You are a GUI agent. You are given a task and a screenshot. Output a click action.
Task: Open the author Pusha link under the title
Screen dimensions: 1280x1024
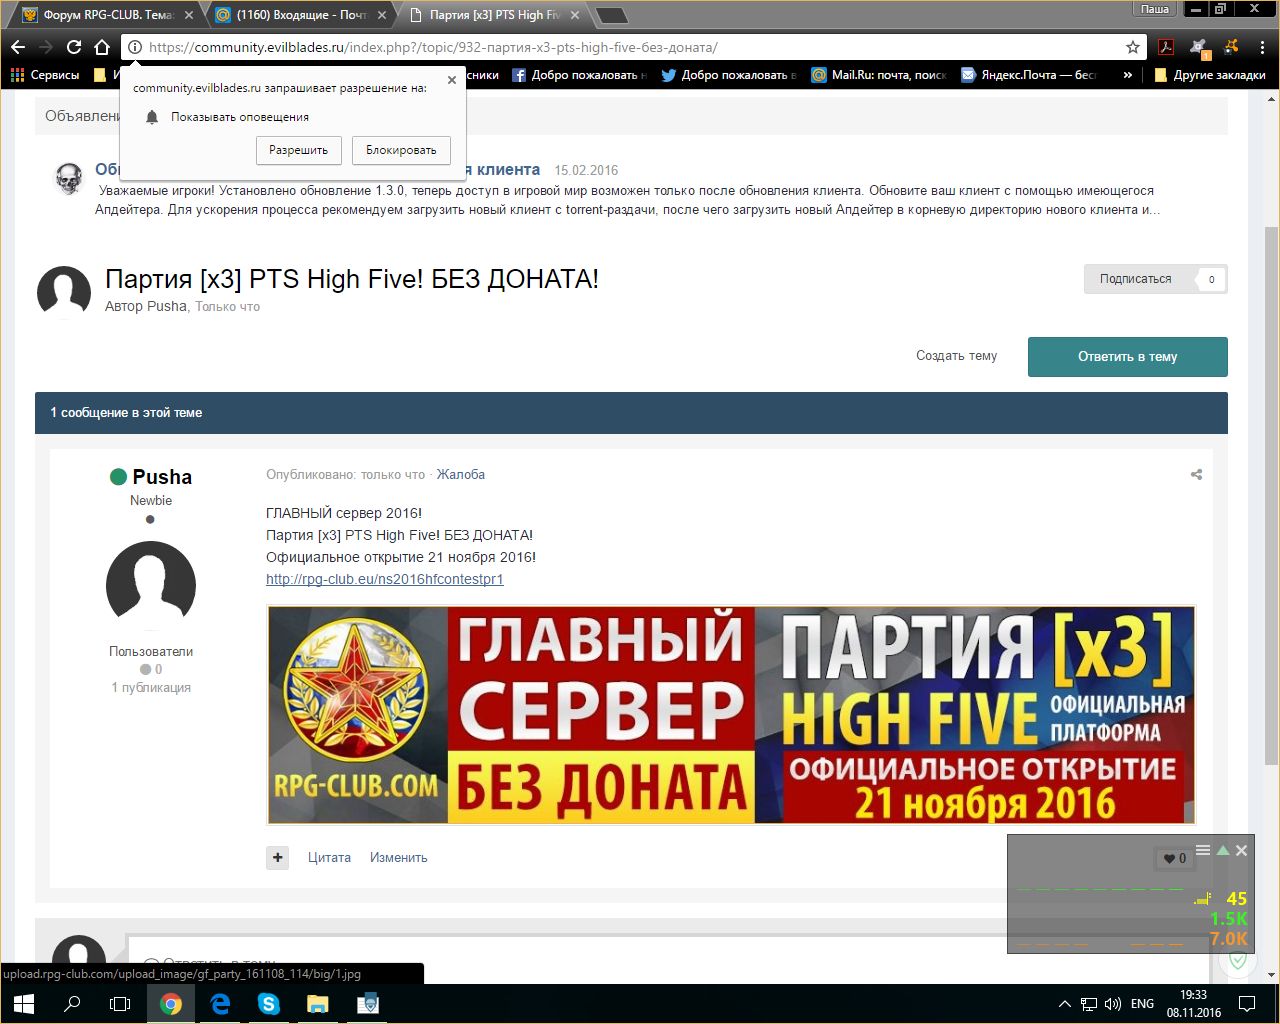tap(167, 307)
